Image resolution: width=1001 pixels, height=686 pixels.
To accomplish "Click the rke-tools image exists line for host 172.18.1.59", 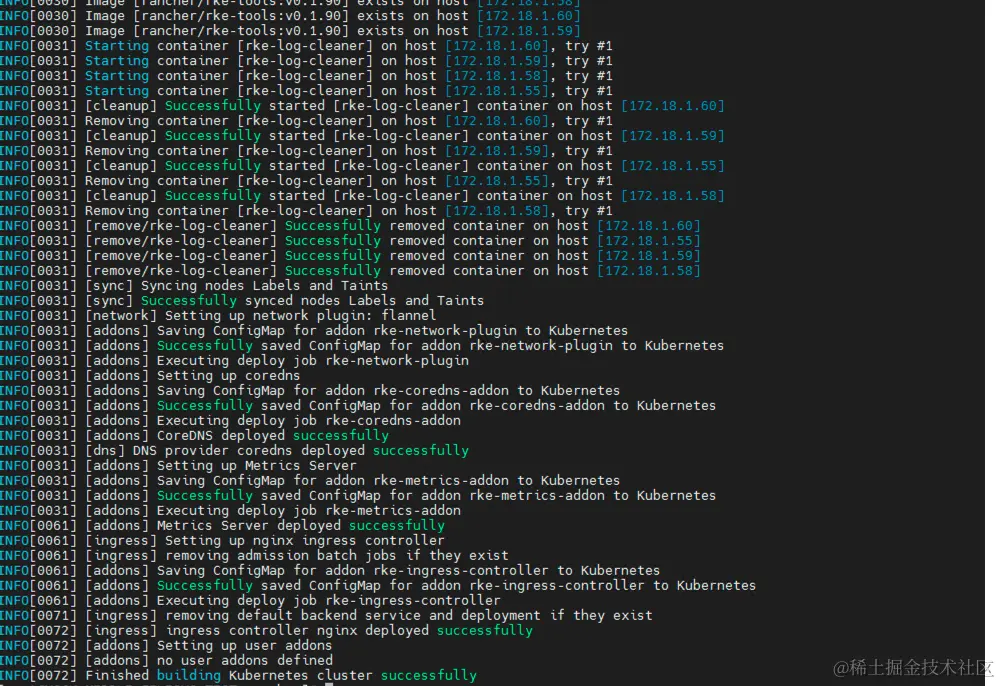I will 290,31.
